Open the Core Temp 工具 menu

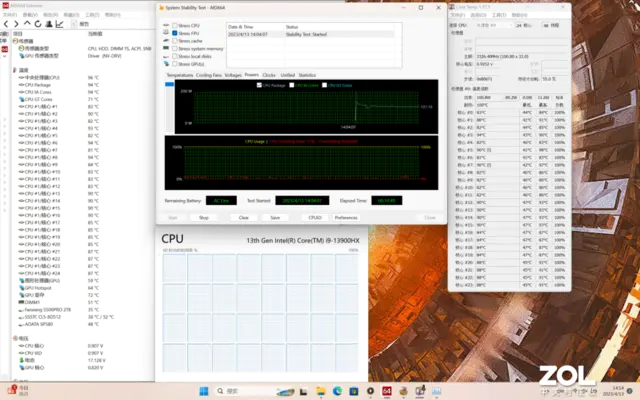tap(499, 15)
